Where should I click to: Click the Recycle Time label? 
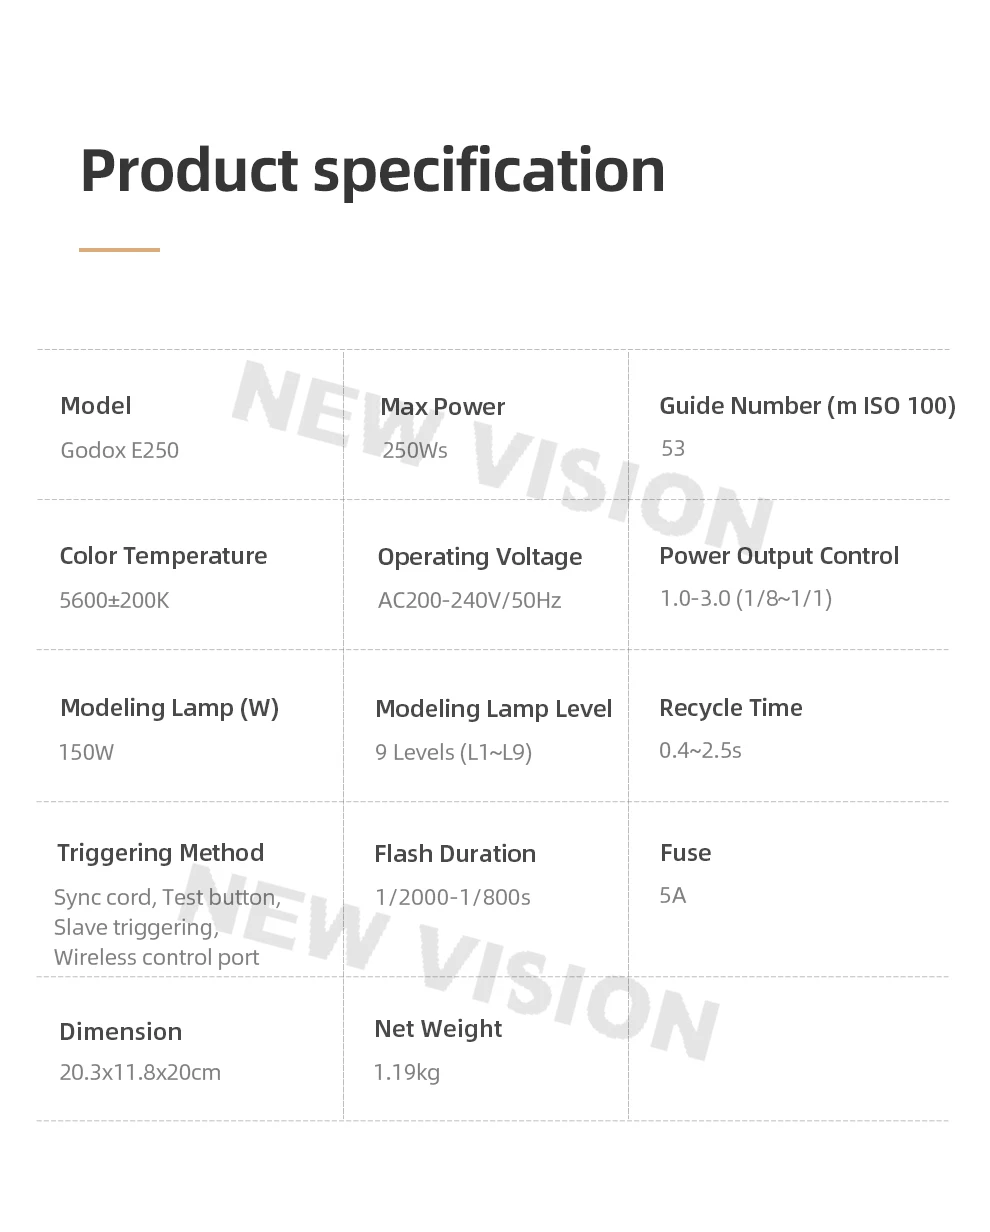731,708
